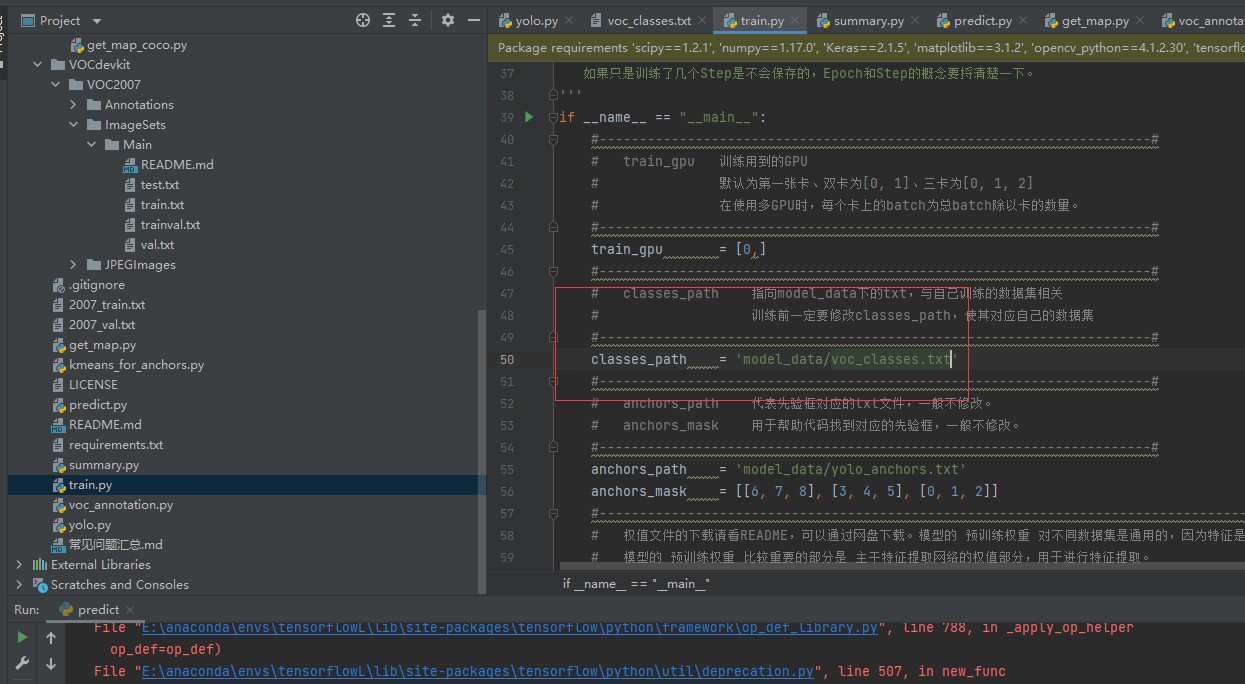The width and height of the screenshot is (1245, 684).
Task: Open run settings wrench icon
Action: pyautogui.click(x=22, y=664)
